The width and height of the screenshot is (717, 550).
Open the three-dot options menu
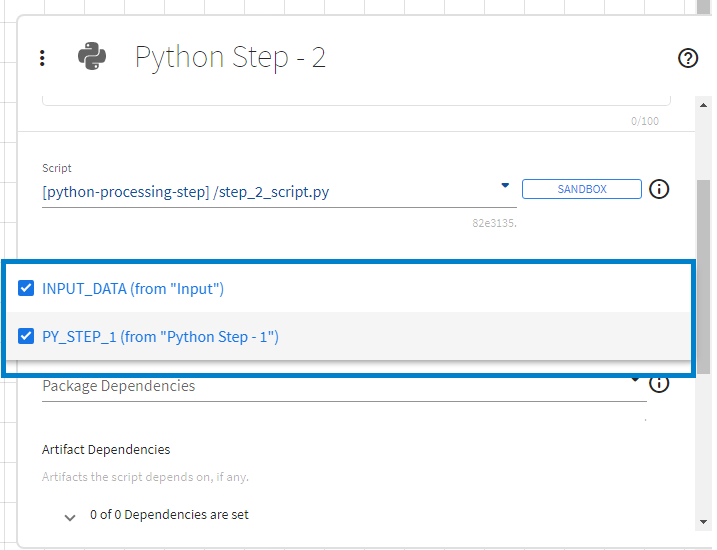pos(42,58)
